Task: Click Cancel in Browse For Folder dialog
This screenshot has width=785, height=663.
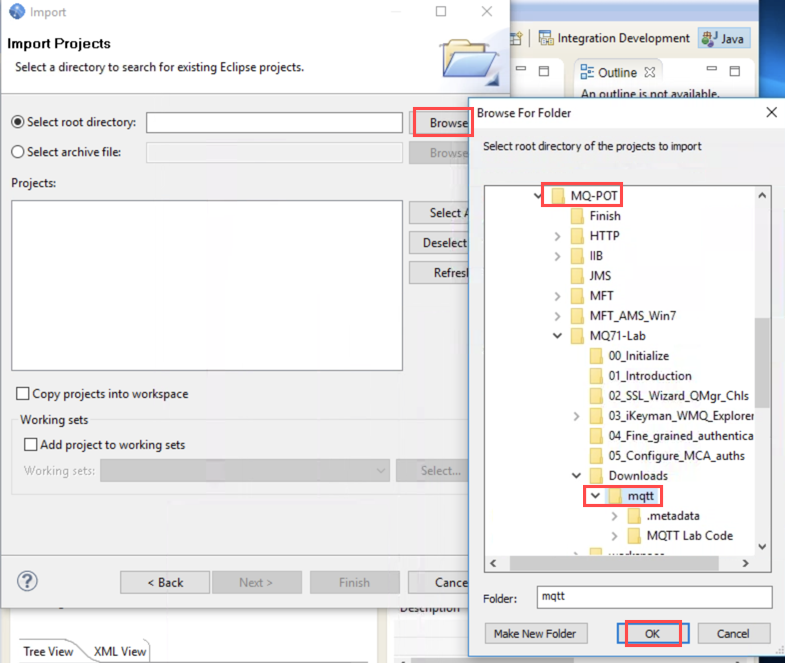Action: click(733, 633)
